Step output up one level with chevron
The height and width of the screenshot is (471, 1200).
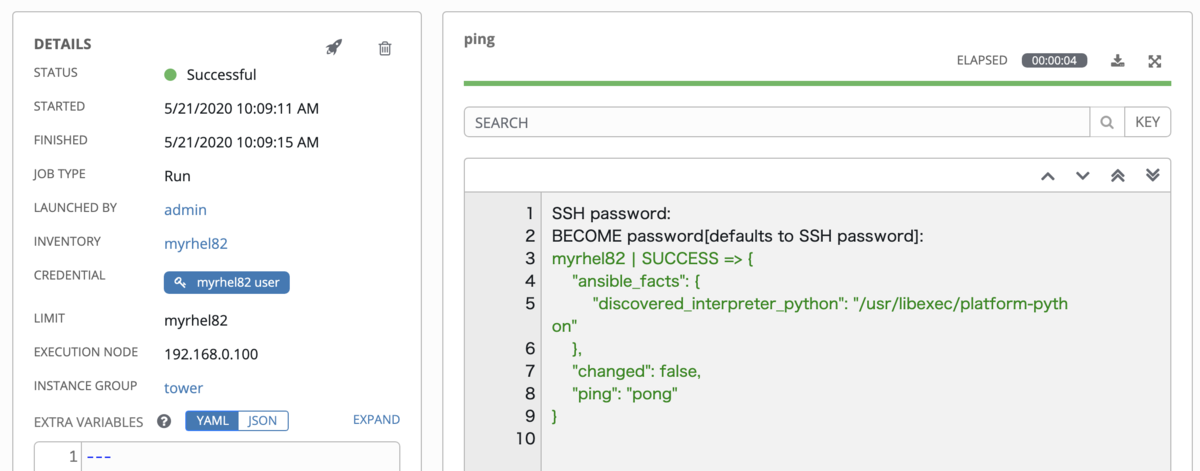point(1048,175)
